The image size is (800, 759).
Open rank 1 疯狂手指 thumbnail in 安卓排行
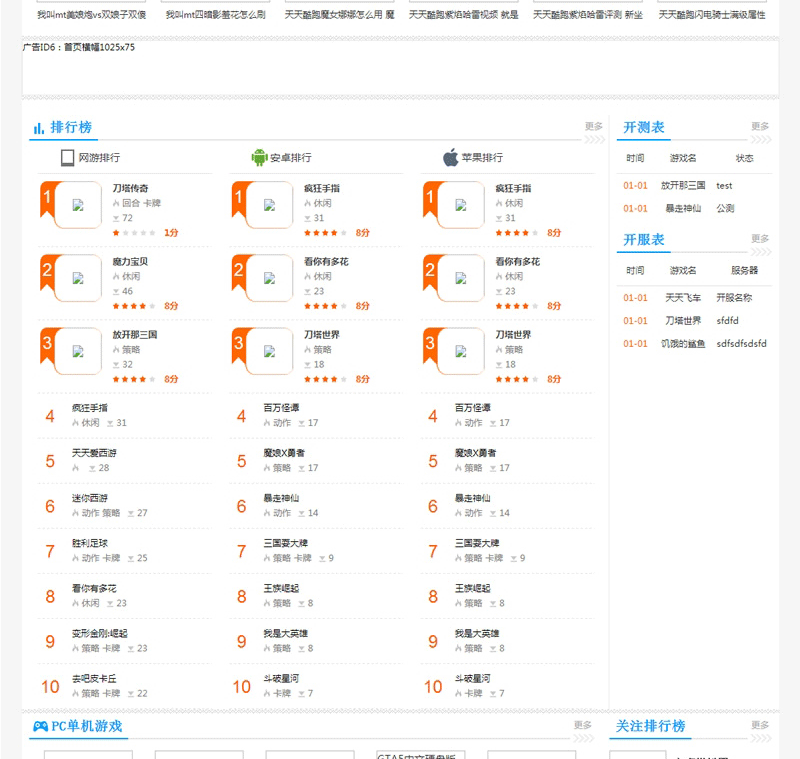[x=269, y=205]
